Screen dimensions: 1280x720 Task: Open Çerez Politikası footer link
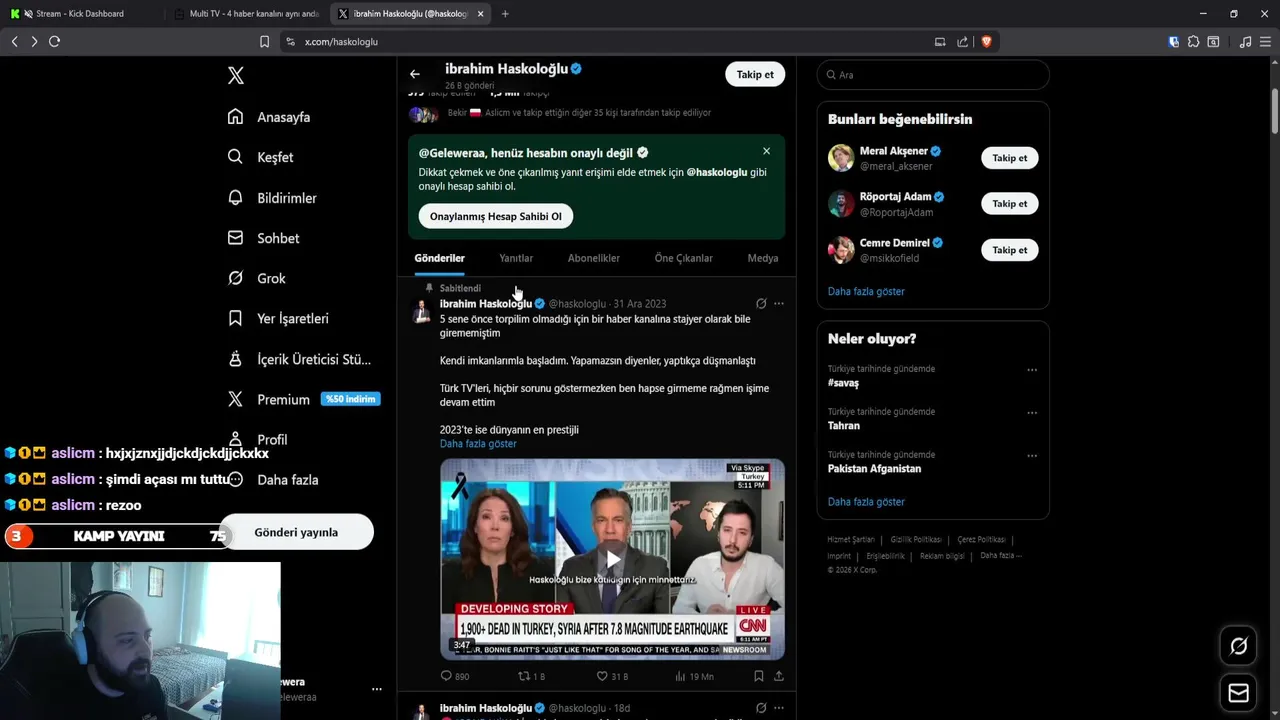pos(981,540)
